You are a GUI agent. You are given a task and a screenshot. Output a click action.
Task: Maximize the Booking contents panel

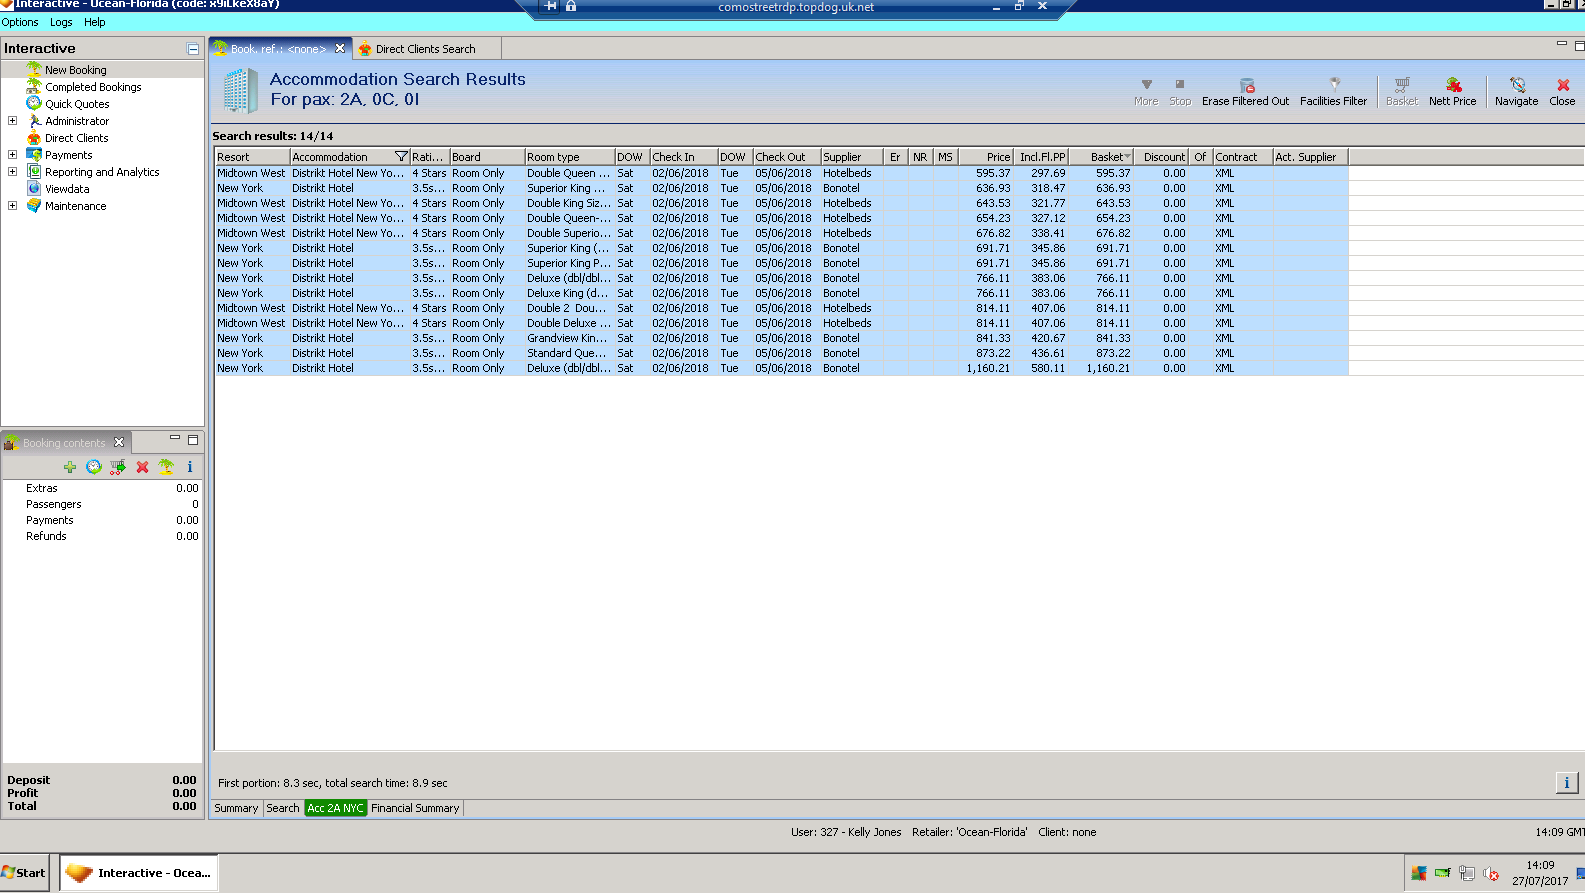(193, 439)
